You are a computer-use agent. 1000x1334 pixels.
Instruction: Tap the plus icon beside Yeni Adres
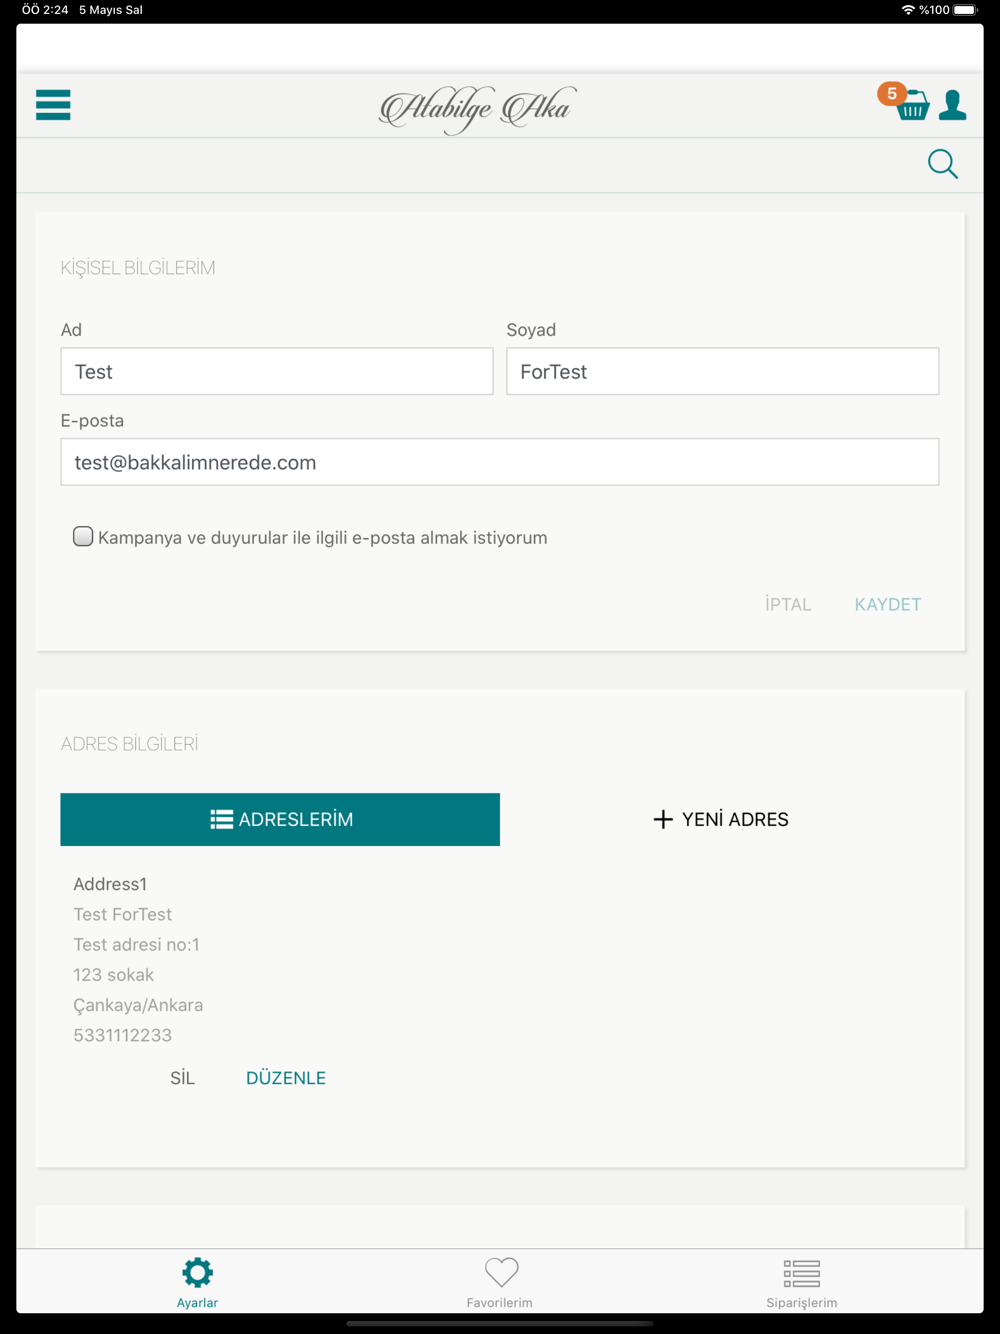click(663, 820)
